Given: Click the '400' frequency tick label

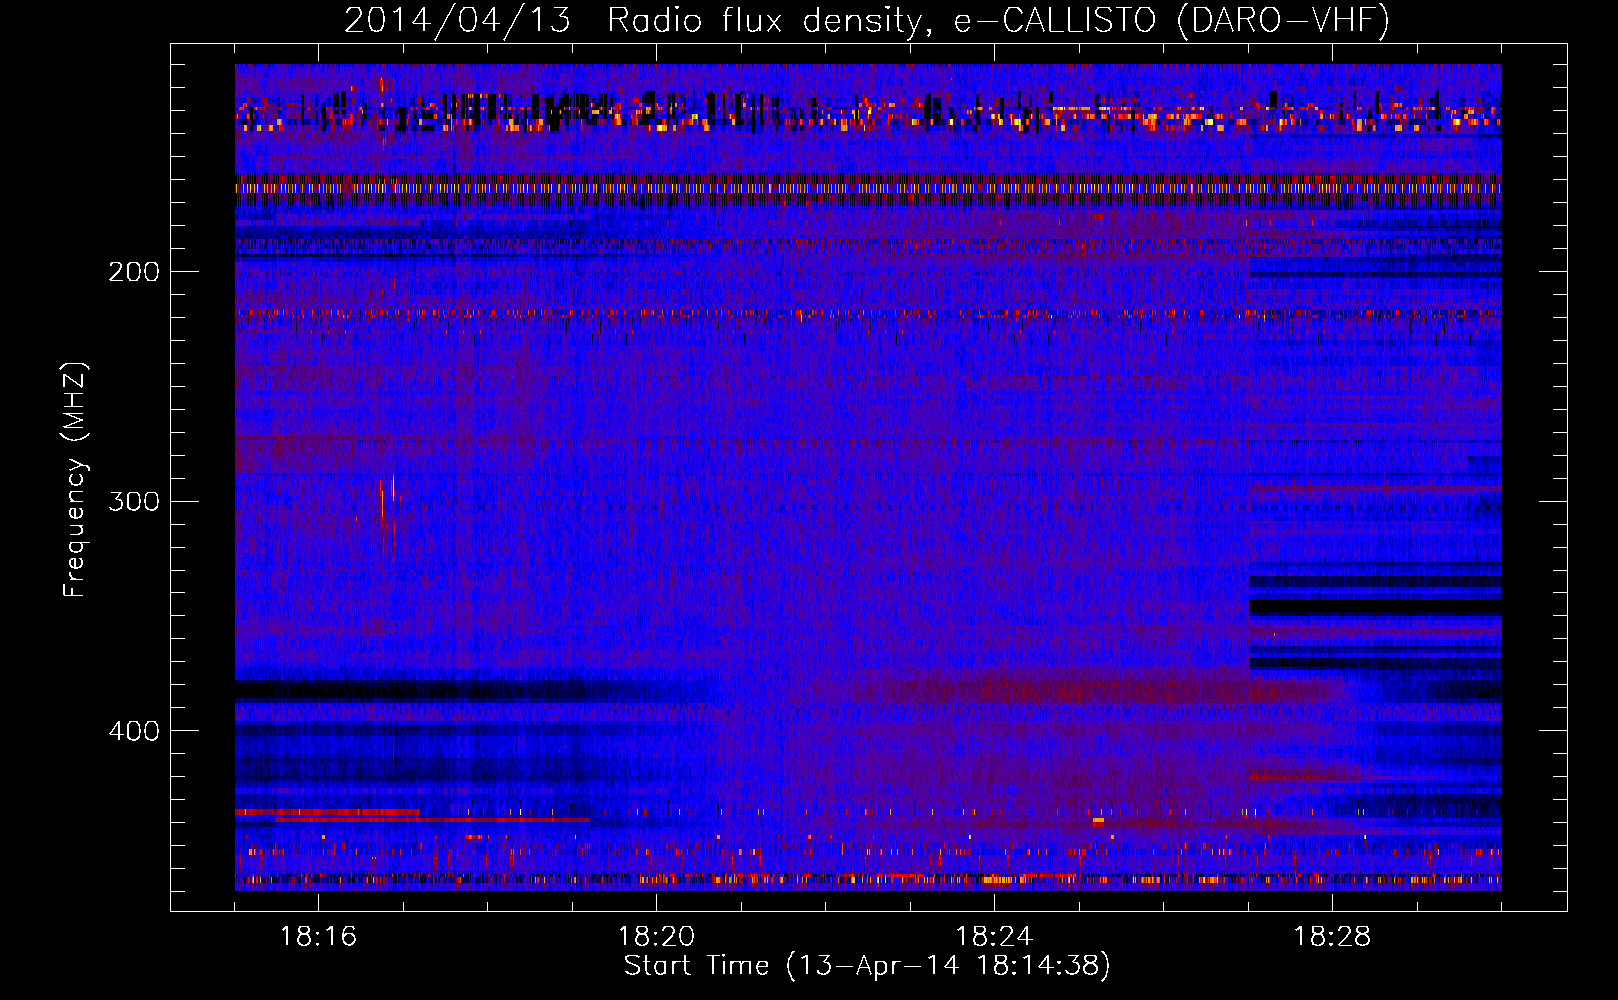Looking at the screenshot, I should (134, 731).
